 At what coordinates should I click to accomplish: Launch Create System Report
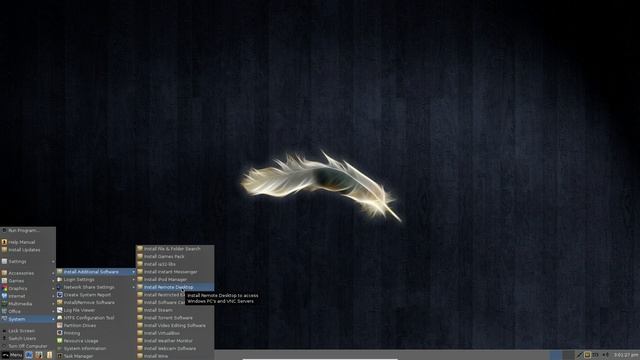(96, 295)
